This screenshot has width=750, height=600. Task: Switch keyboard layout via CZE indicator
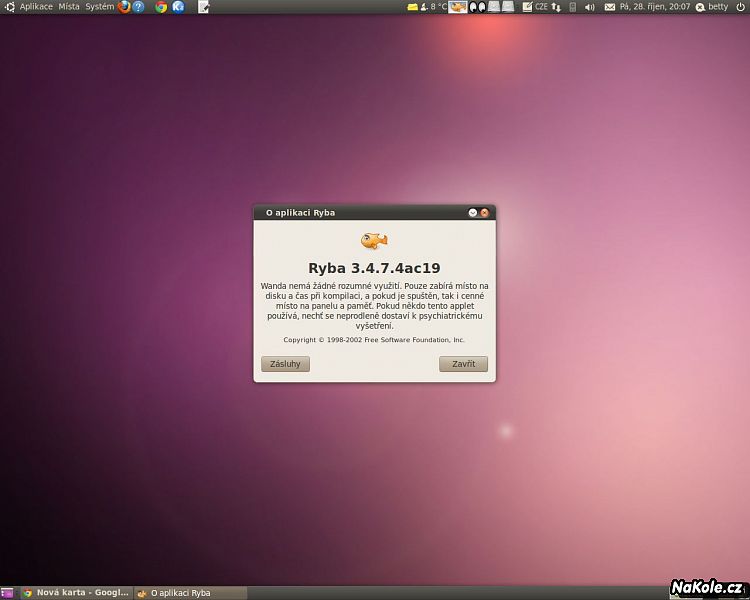point(541,7)
